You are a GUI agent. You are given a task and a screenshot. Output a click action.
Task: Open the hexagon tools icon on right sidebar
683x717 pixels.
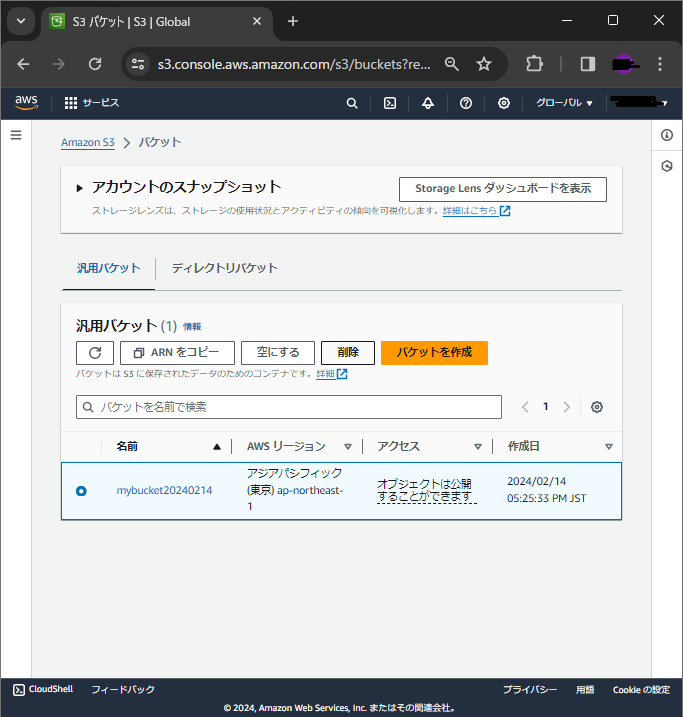point(667,166)
